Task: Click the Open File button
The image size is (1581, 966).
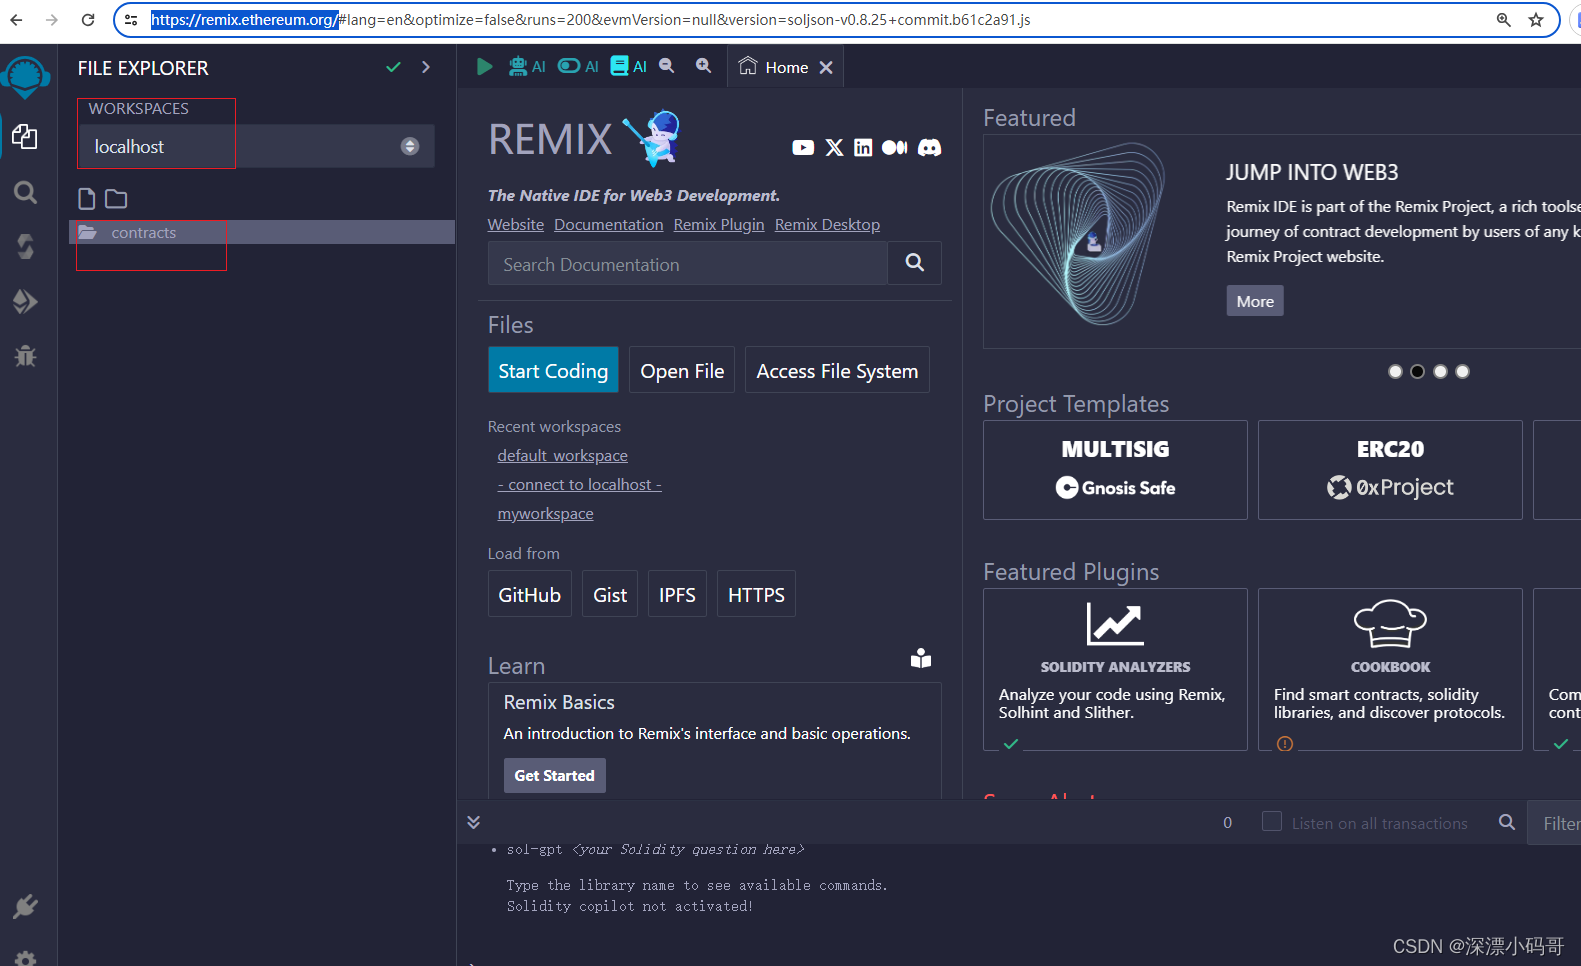Action: click(682, 370)
